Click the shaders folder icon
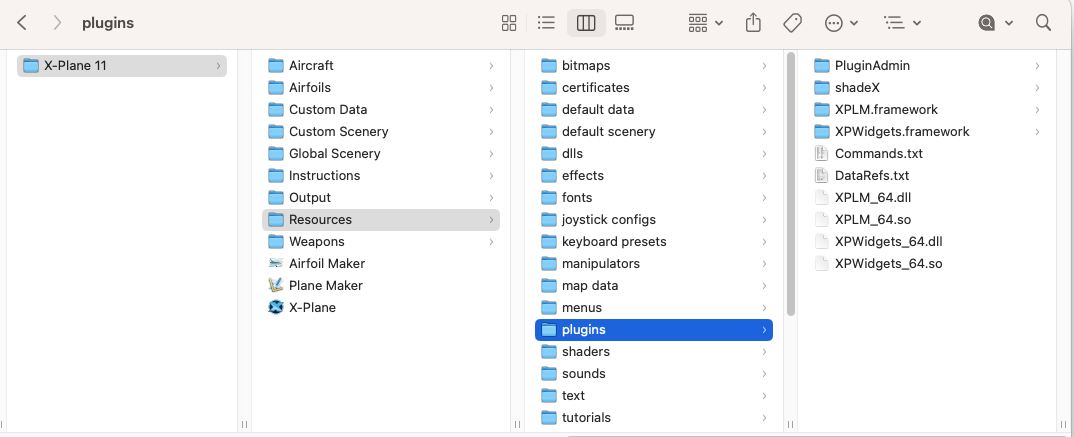The image size is (1074, 437). (x=549, y=351)
